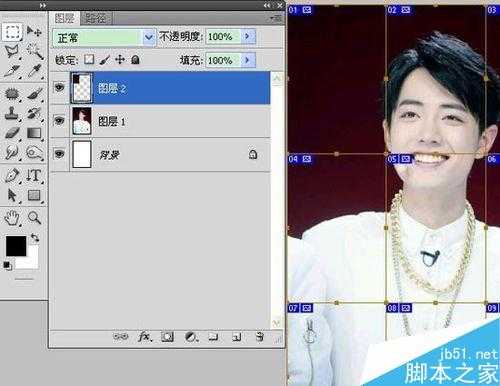Choose the Magic Wand tool
Image resolution: width=500 pixels, height=386 pixels.
[x=34, y=51]
